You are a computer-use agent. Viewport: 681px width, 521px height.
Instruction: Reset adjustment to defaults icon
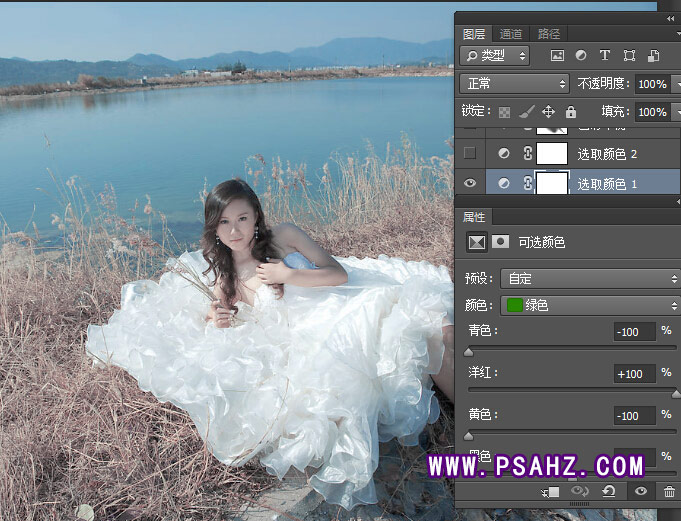tap(608, 492)
